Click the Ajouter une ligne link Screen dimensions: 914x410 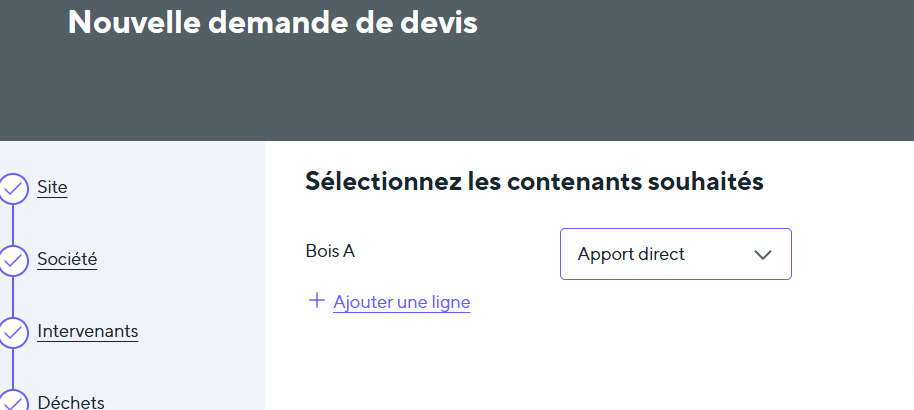[x=401, y=301]
